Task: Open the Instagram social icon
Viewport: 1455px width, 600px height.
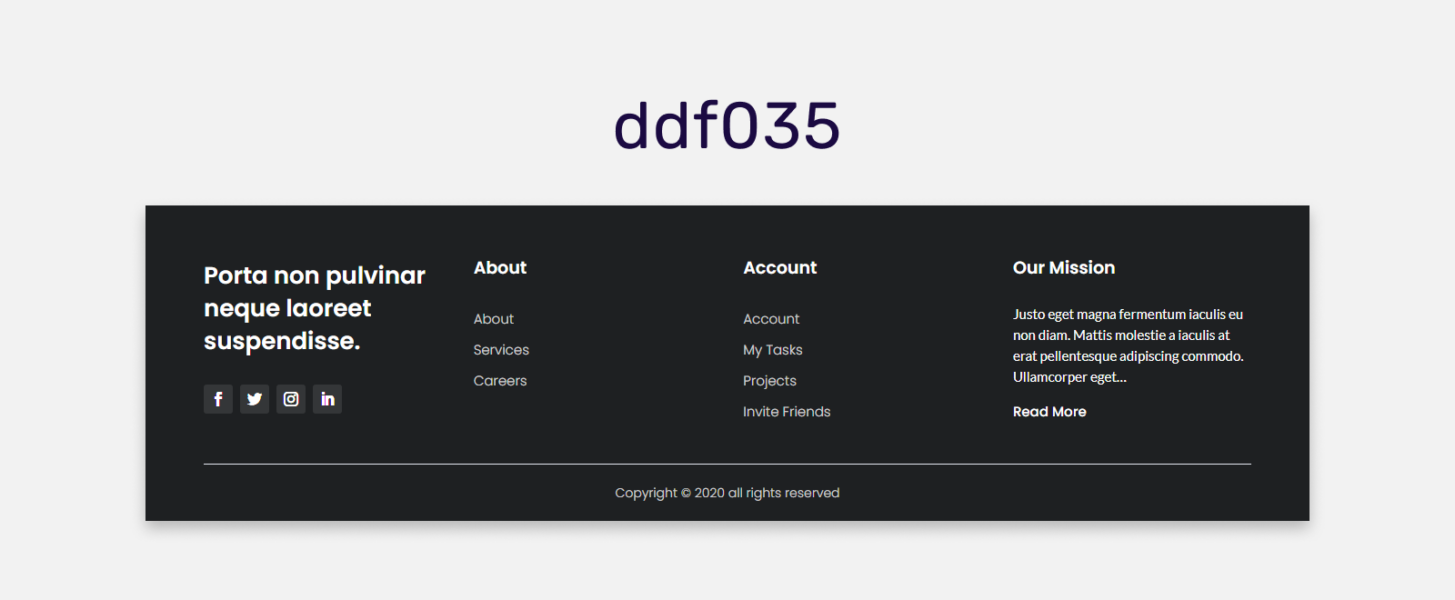Action: 290,399
